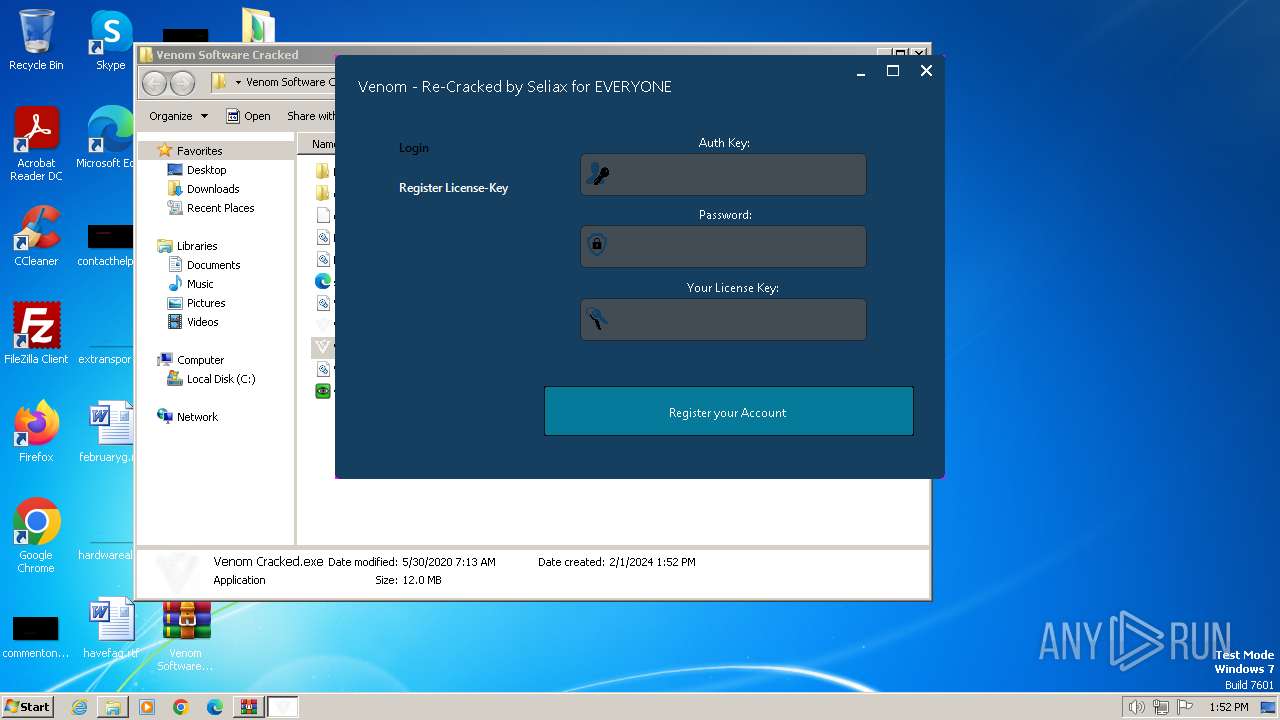Expand the address bar path dropdown arrow
This screenshot has width=1280, height=720.
(x=238, y=82)
